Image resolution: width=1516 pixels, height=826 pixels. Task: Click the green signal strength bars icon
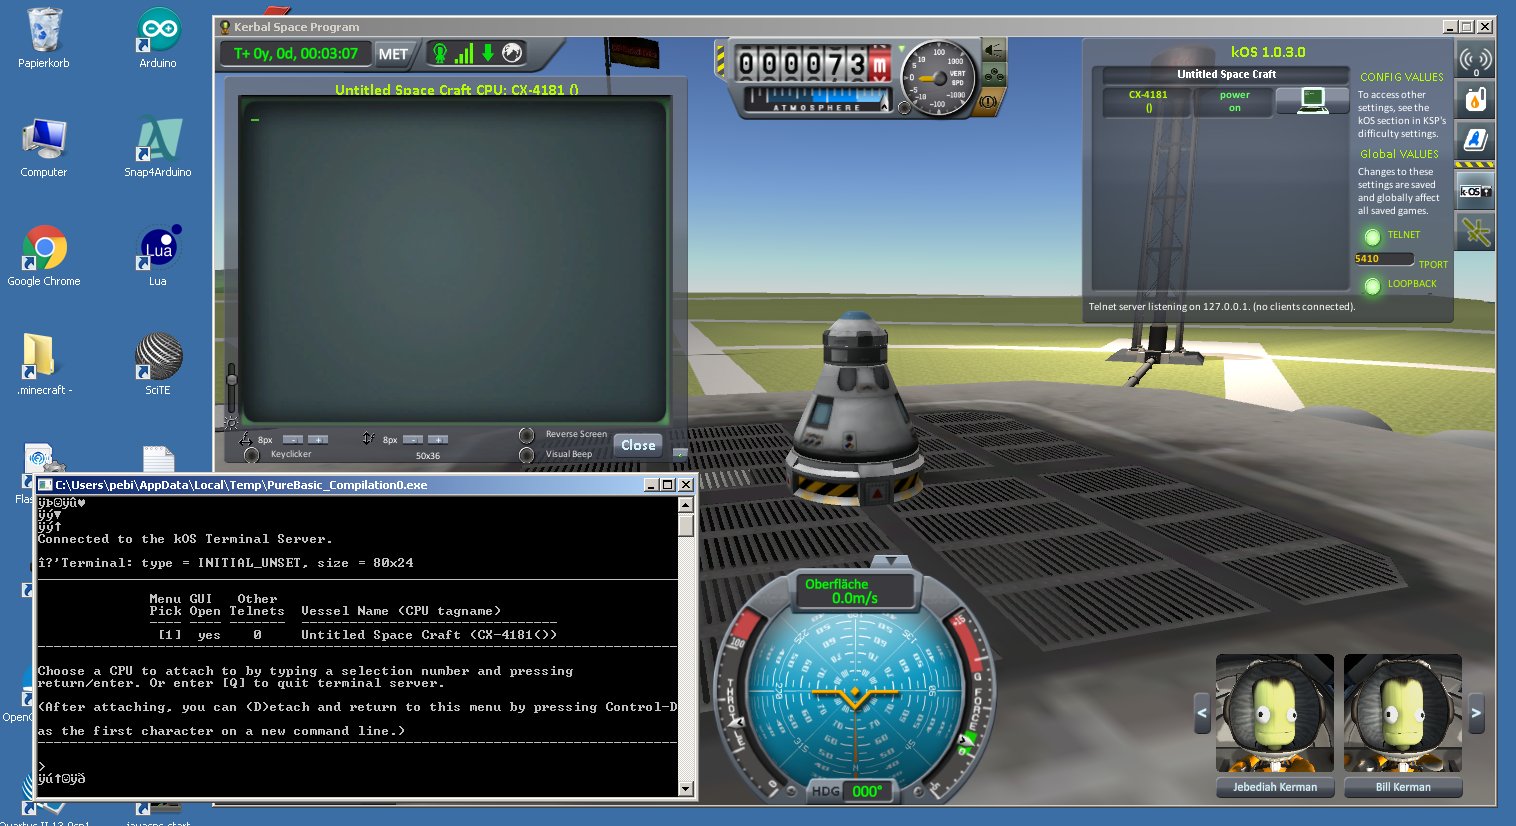[463, 53]
